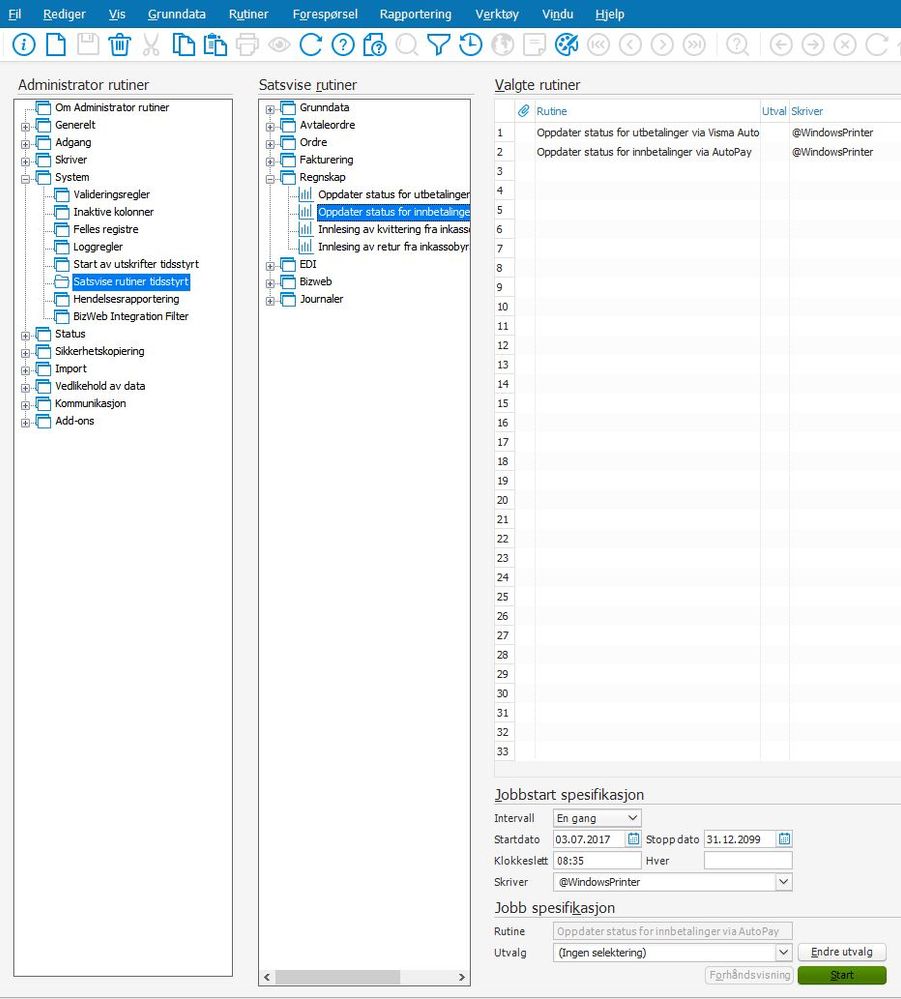Open the Rapportering menu
The width and height of the screenshot is (901, 999).
[415, 14]
